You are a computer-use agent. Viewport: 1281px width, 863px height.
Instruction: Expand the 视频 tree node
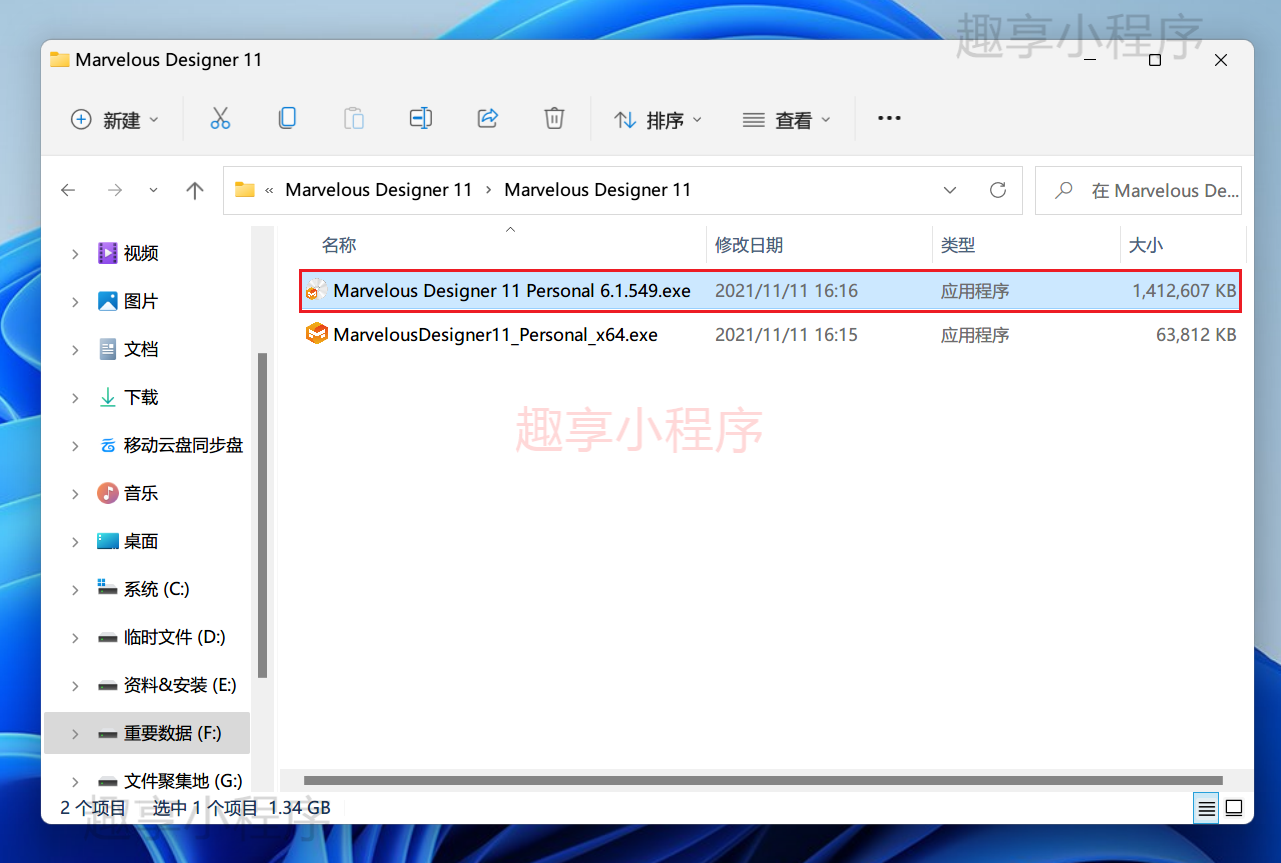(75, 254)
